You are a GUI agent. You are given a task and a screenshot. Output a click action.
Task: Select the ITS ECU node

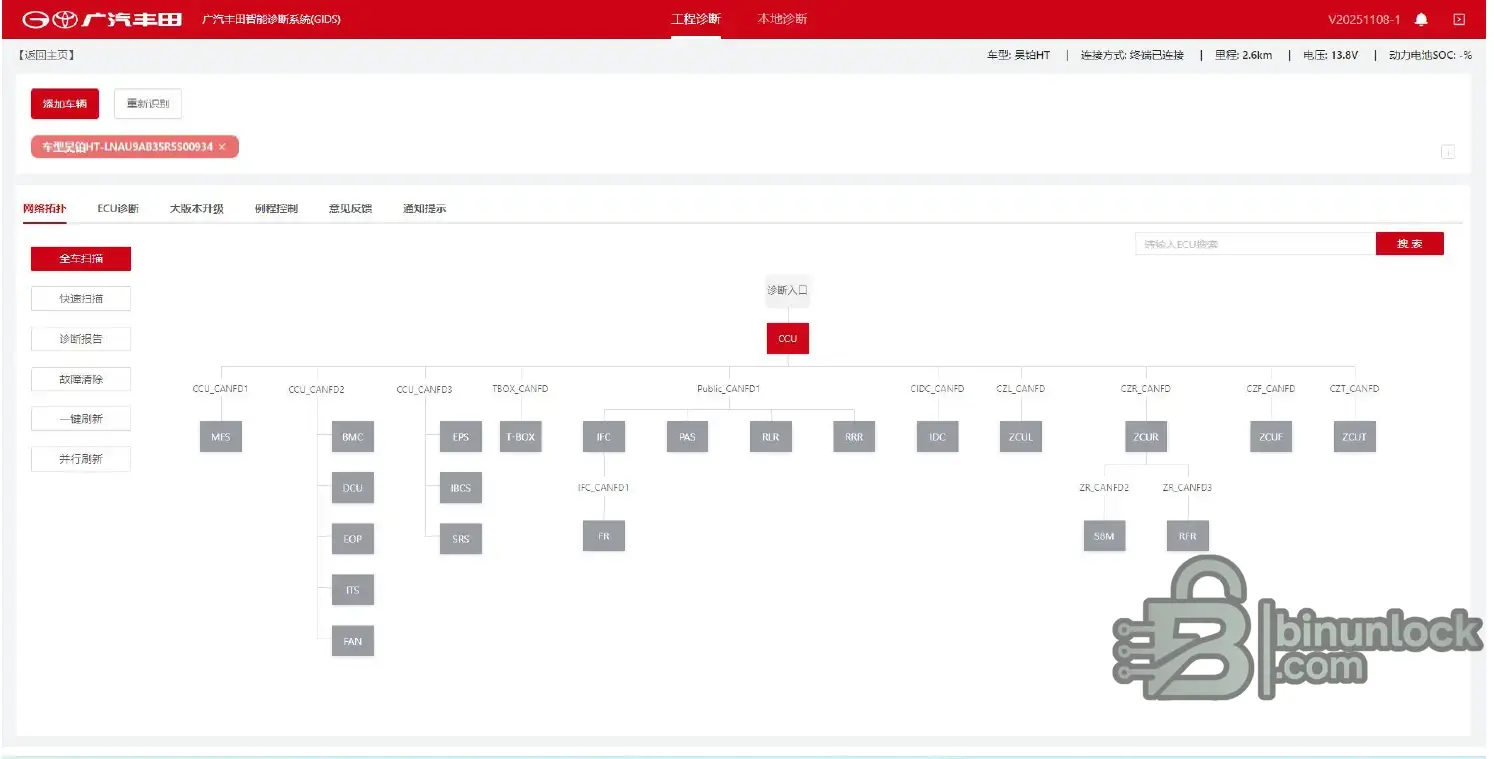[353, 590]
